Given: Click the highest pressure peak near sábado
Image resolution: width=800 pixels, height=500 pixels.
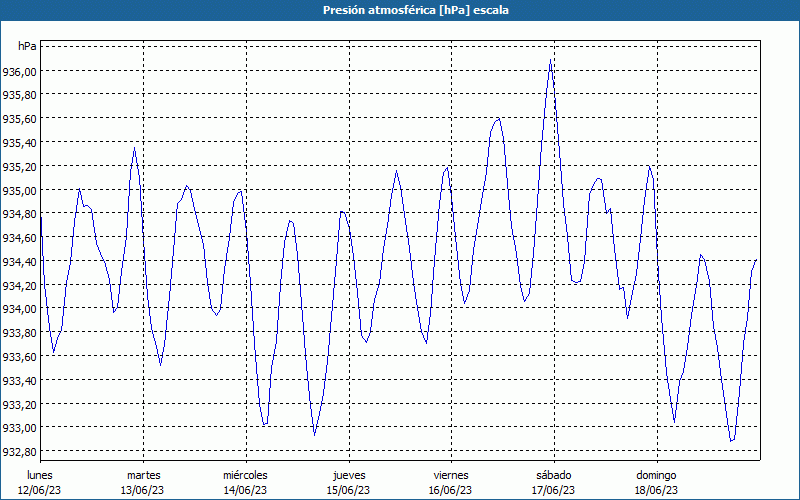Looking at the screenshot, I should [550, 60].
